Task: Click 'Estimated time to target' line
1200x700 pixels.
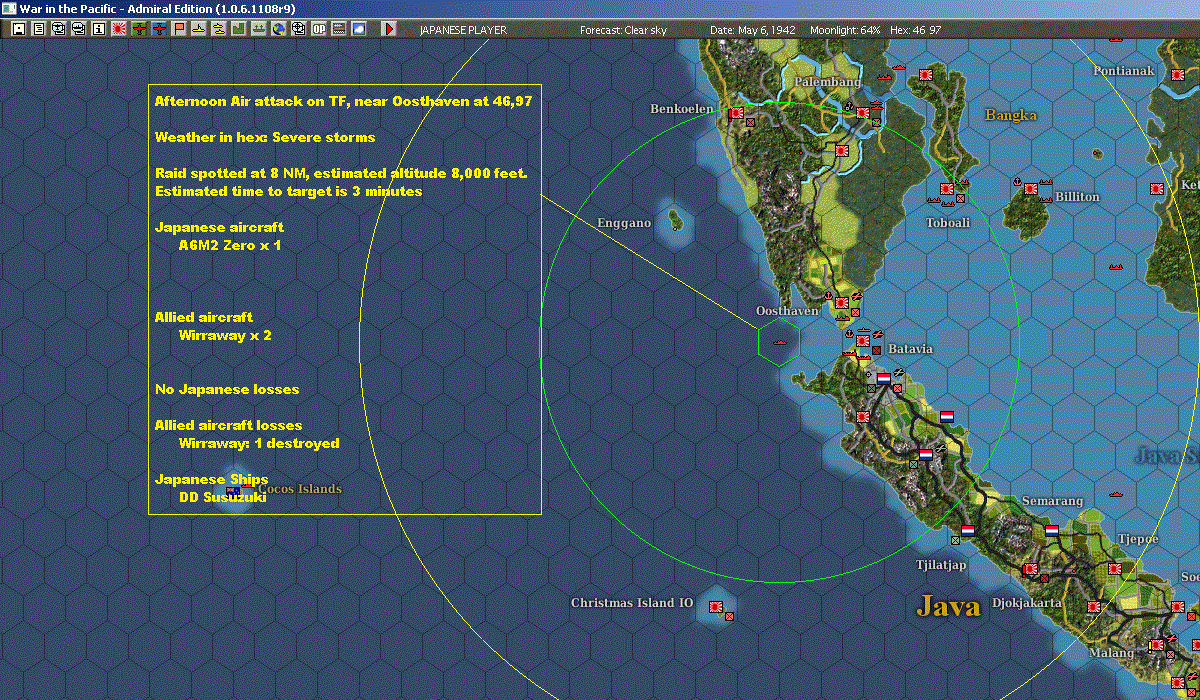Action: 288,191
